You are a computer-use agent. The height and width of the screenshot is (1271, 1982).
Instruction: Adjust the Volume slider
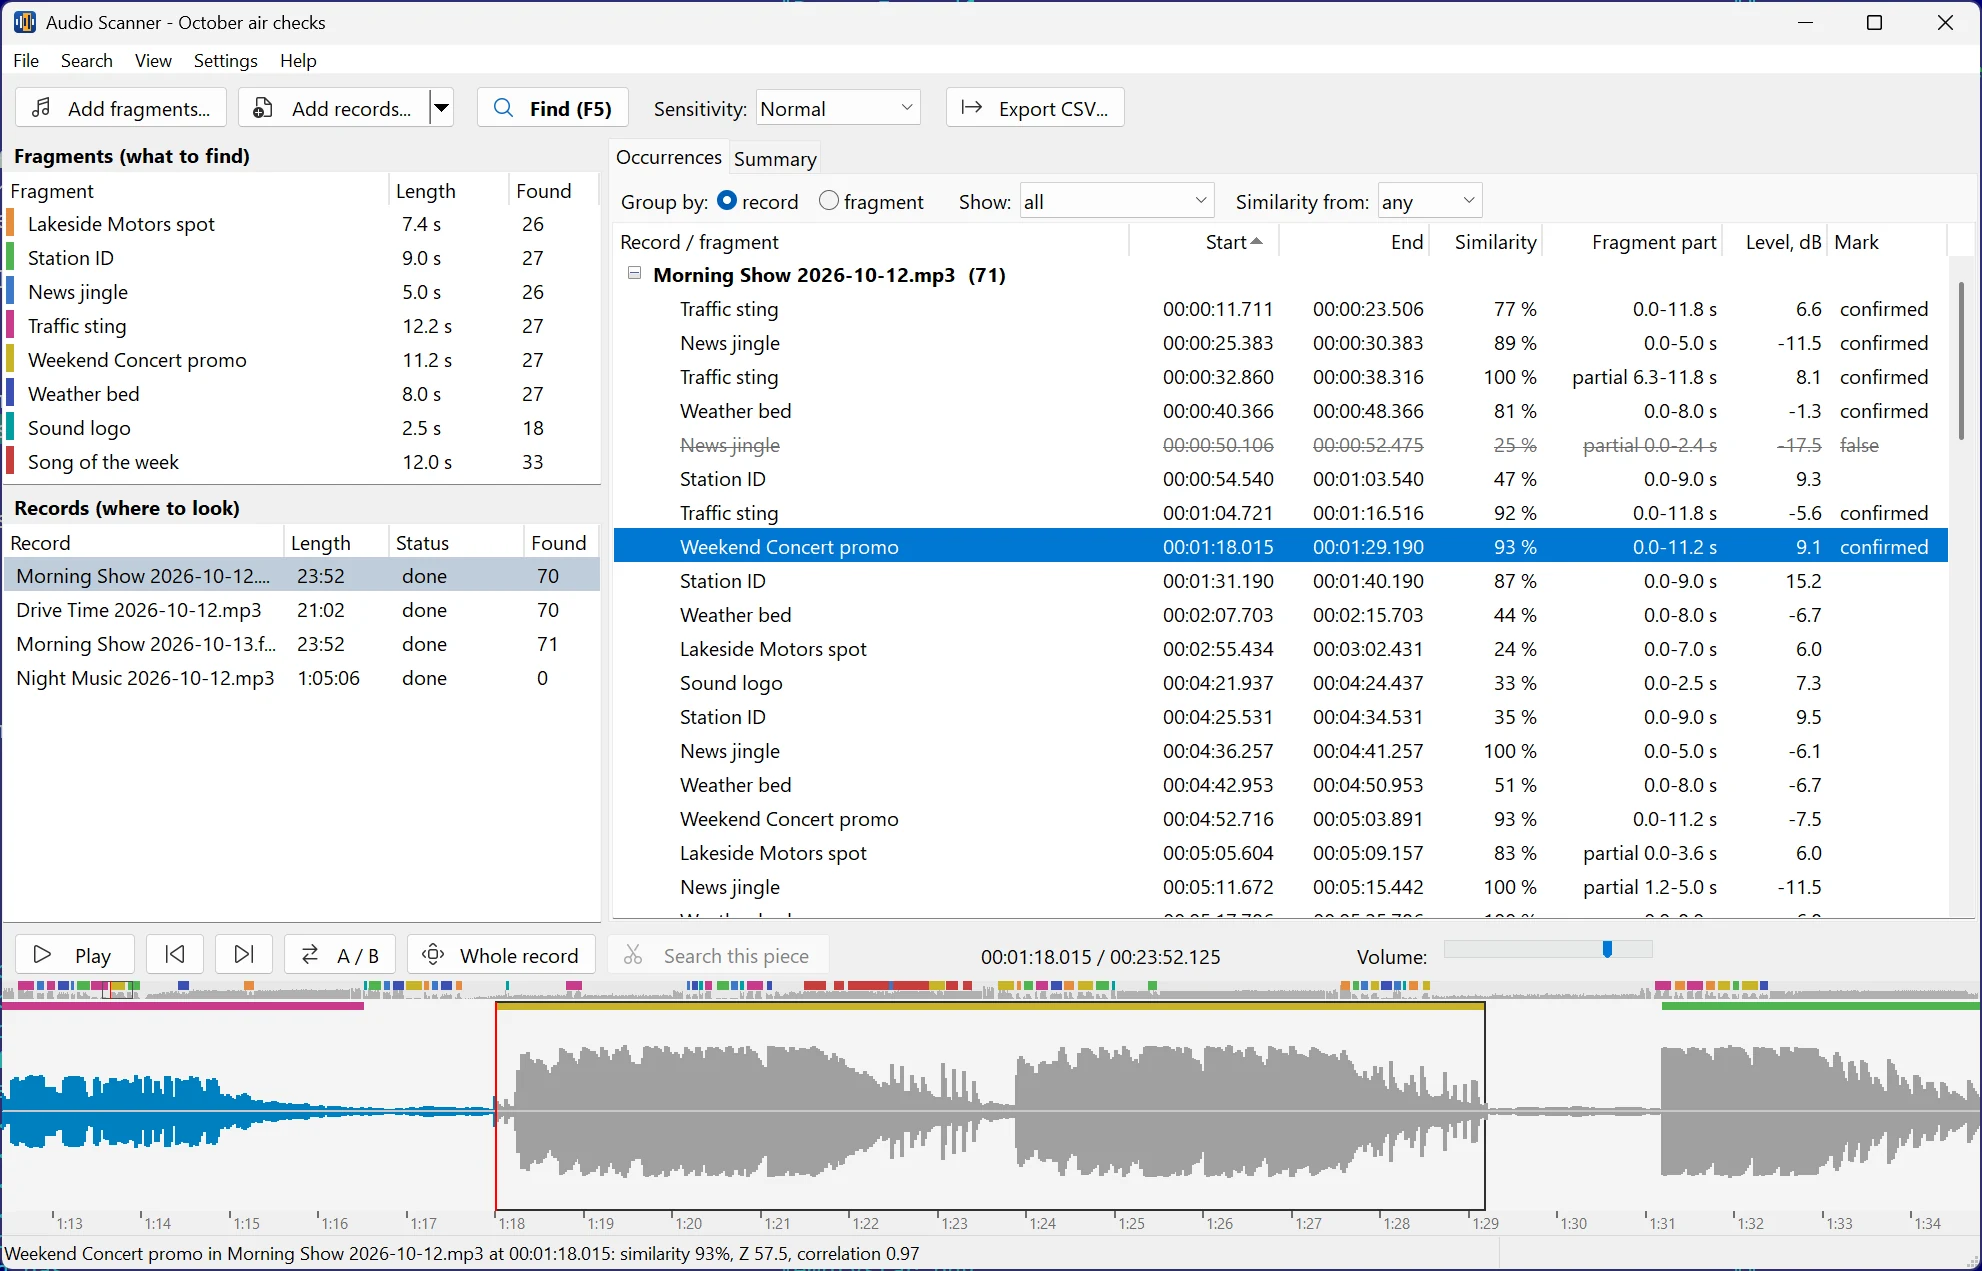point(1548,949)
